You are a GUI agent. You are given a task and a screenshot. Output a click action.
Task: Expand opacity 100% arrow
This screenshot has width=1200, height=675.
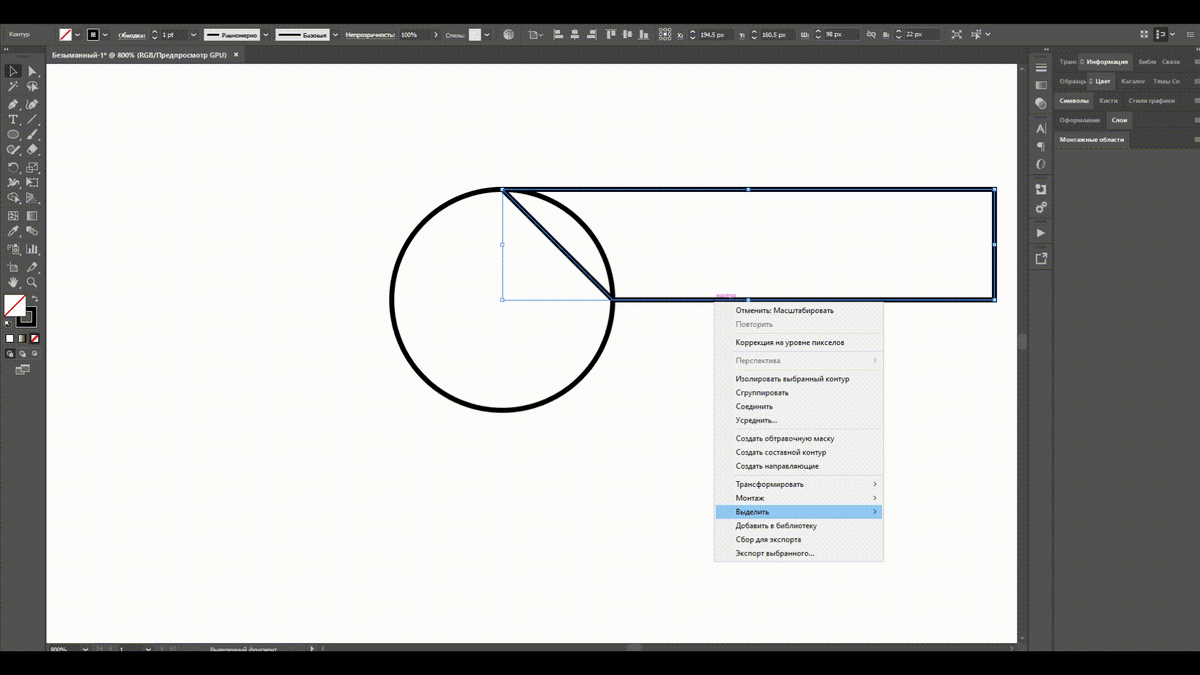436,35
